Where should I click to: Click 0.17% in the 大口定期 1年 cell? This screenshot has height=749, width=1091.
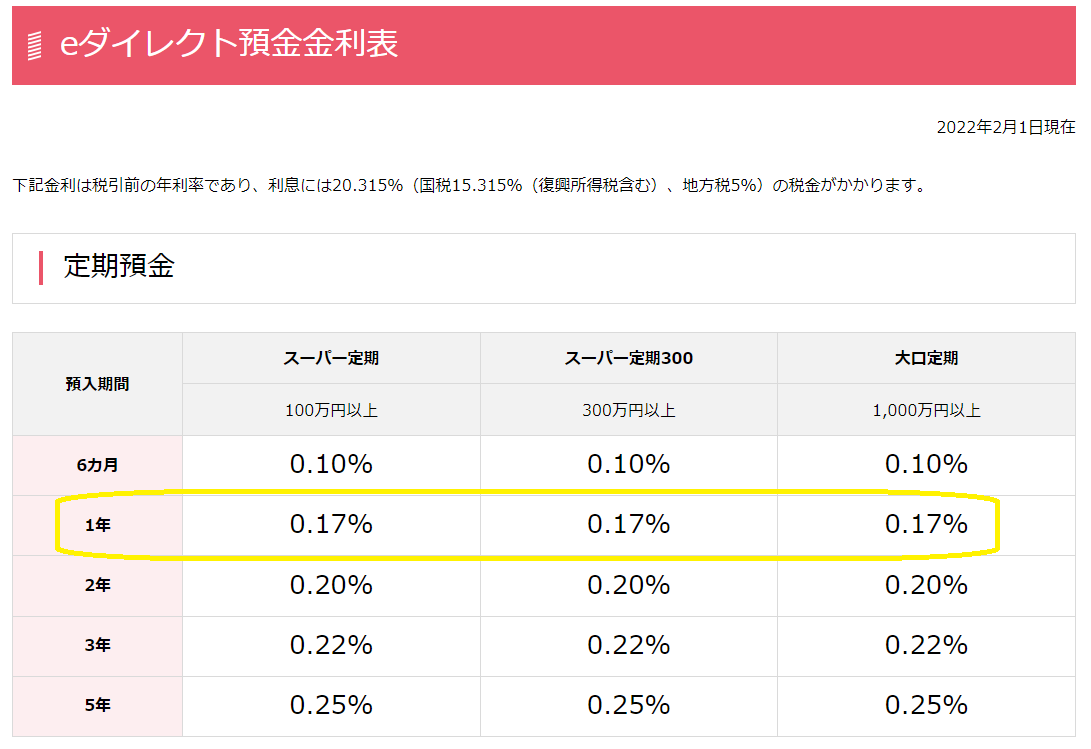(x=926, y=524)
